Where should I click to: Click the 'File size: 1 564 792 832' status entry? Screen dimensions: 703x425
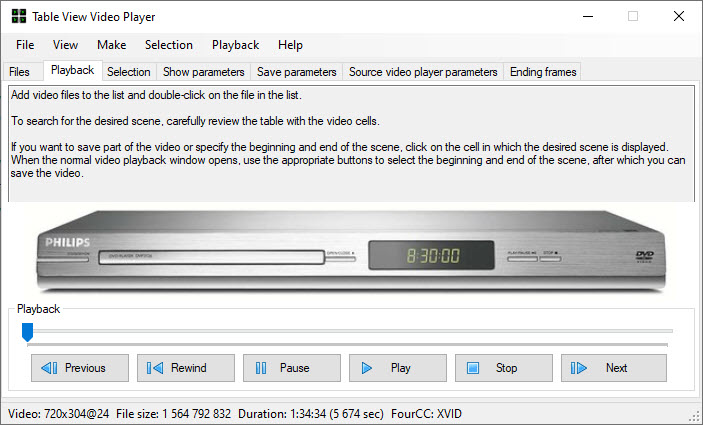[x=173, y=414]
